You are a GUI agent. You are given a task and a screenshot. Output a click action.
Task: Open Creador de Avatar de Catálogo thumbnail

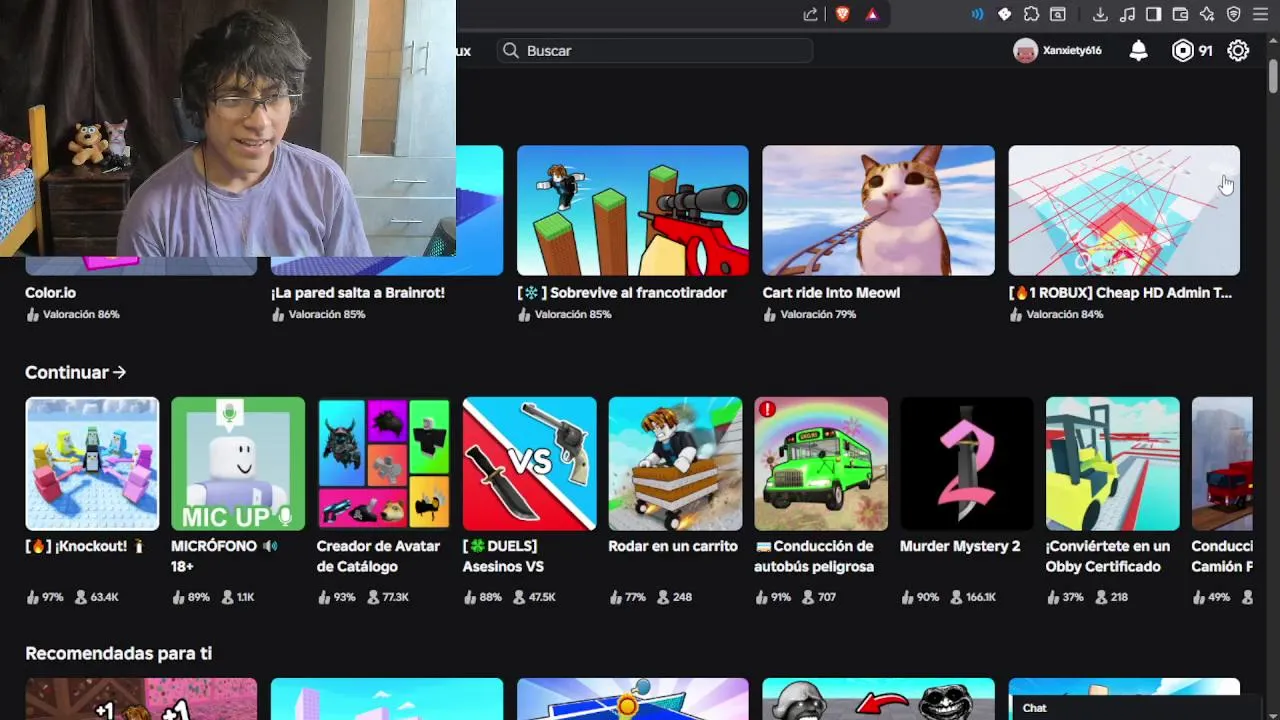(x=384, y=464)
